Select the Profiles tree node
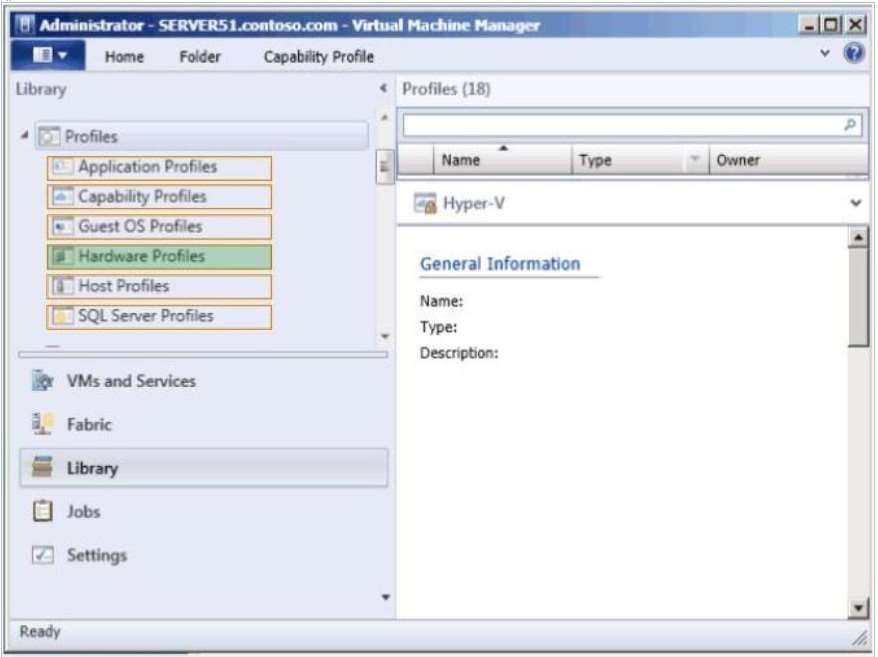 coord(202,136)
